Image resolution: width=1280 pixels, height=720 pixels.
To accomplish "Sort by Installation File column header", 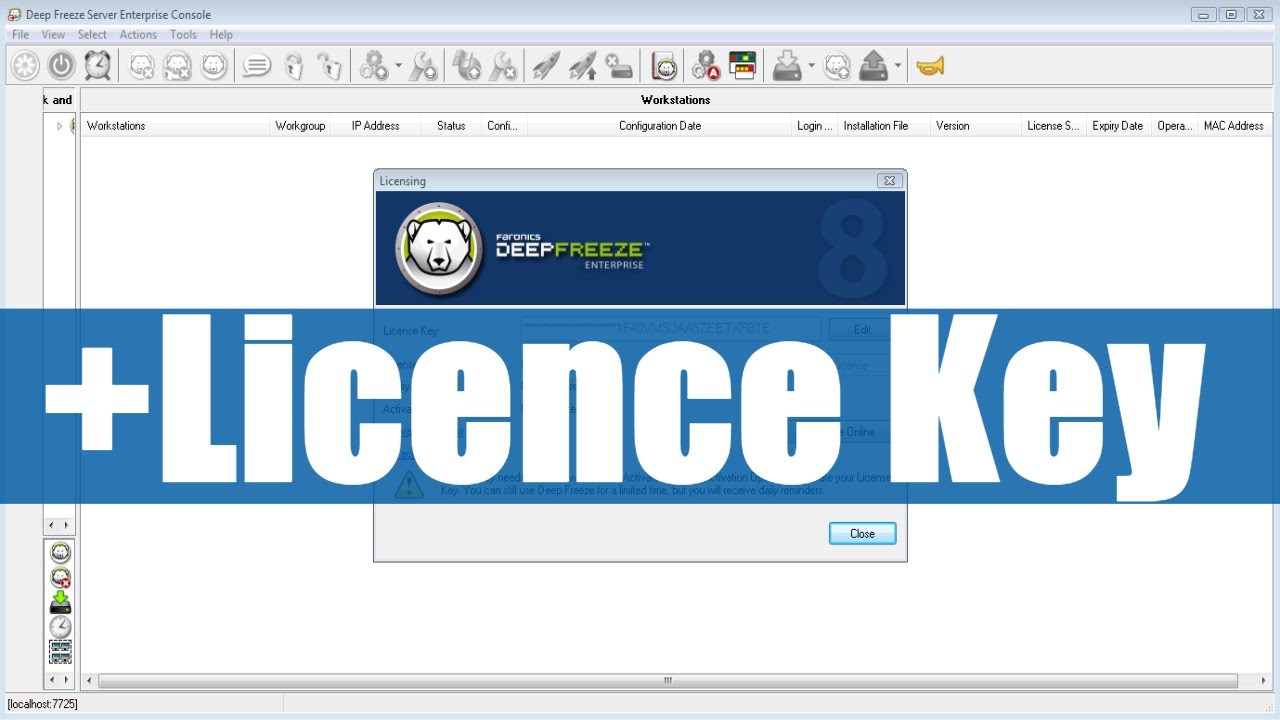I will pos(884,126).
